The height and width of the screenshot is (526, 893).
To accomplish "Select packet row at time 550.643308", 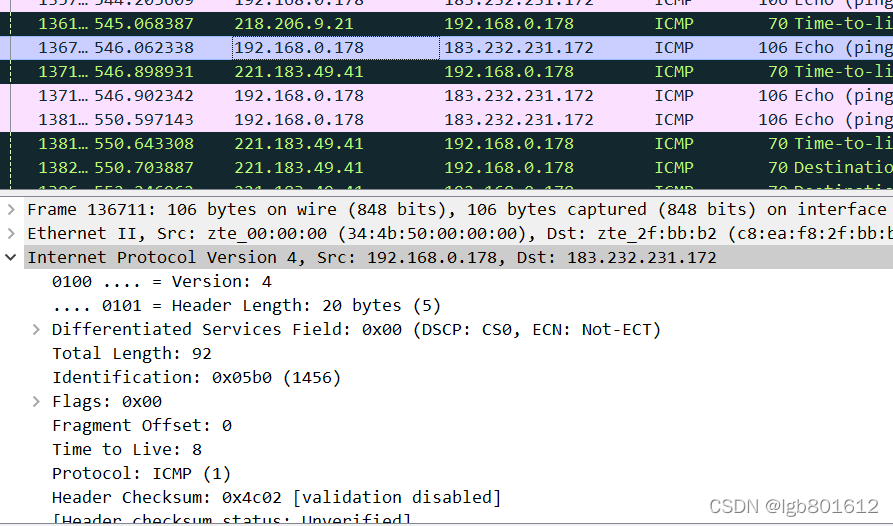I will tap(446, 143).
